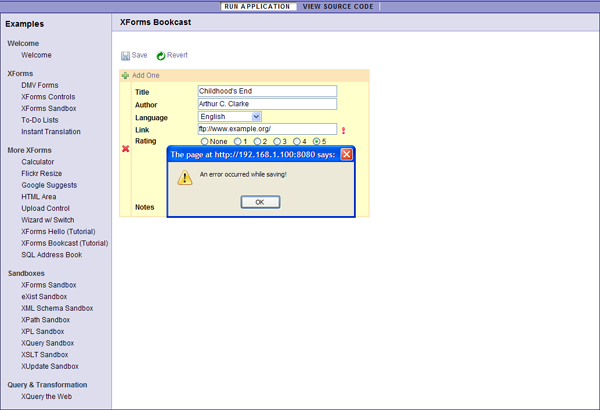The width and height of the screenshot is (600, 410).
Task: Click the Author text field
Action: (x=267, y=104)
